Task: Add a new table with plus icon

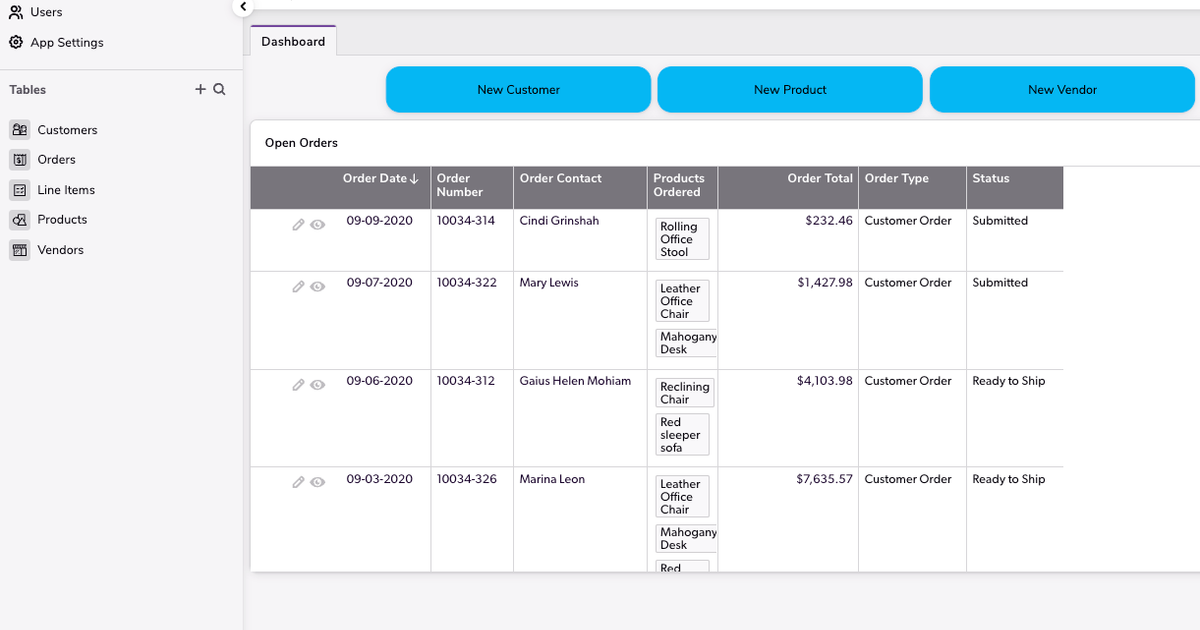Action: [x=200, y=89]
